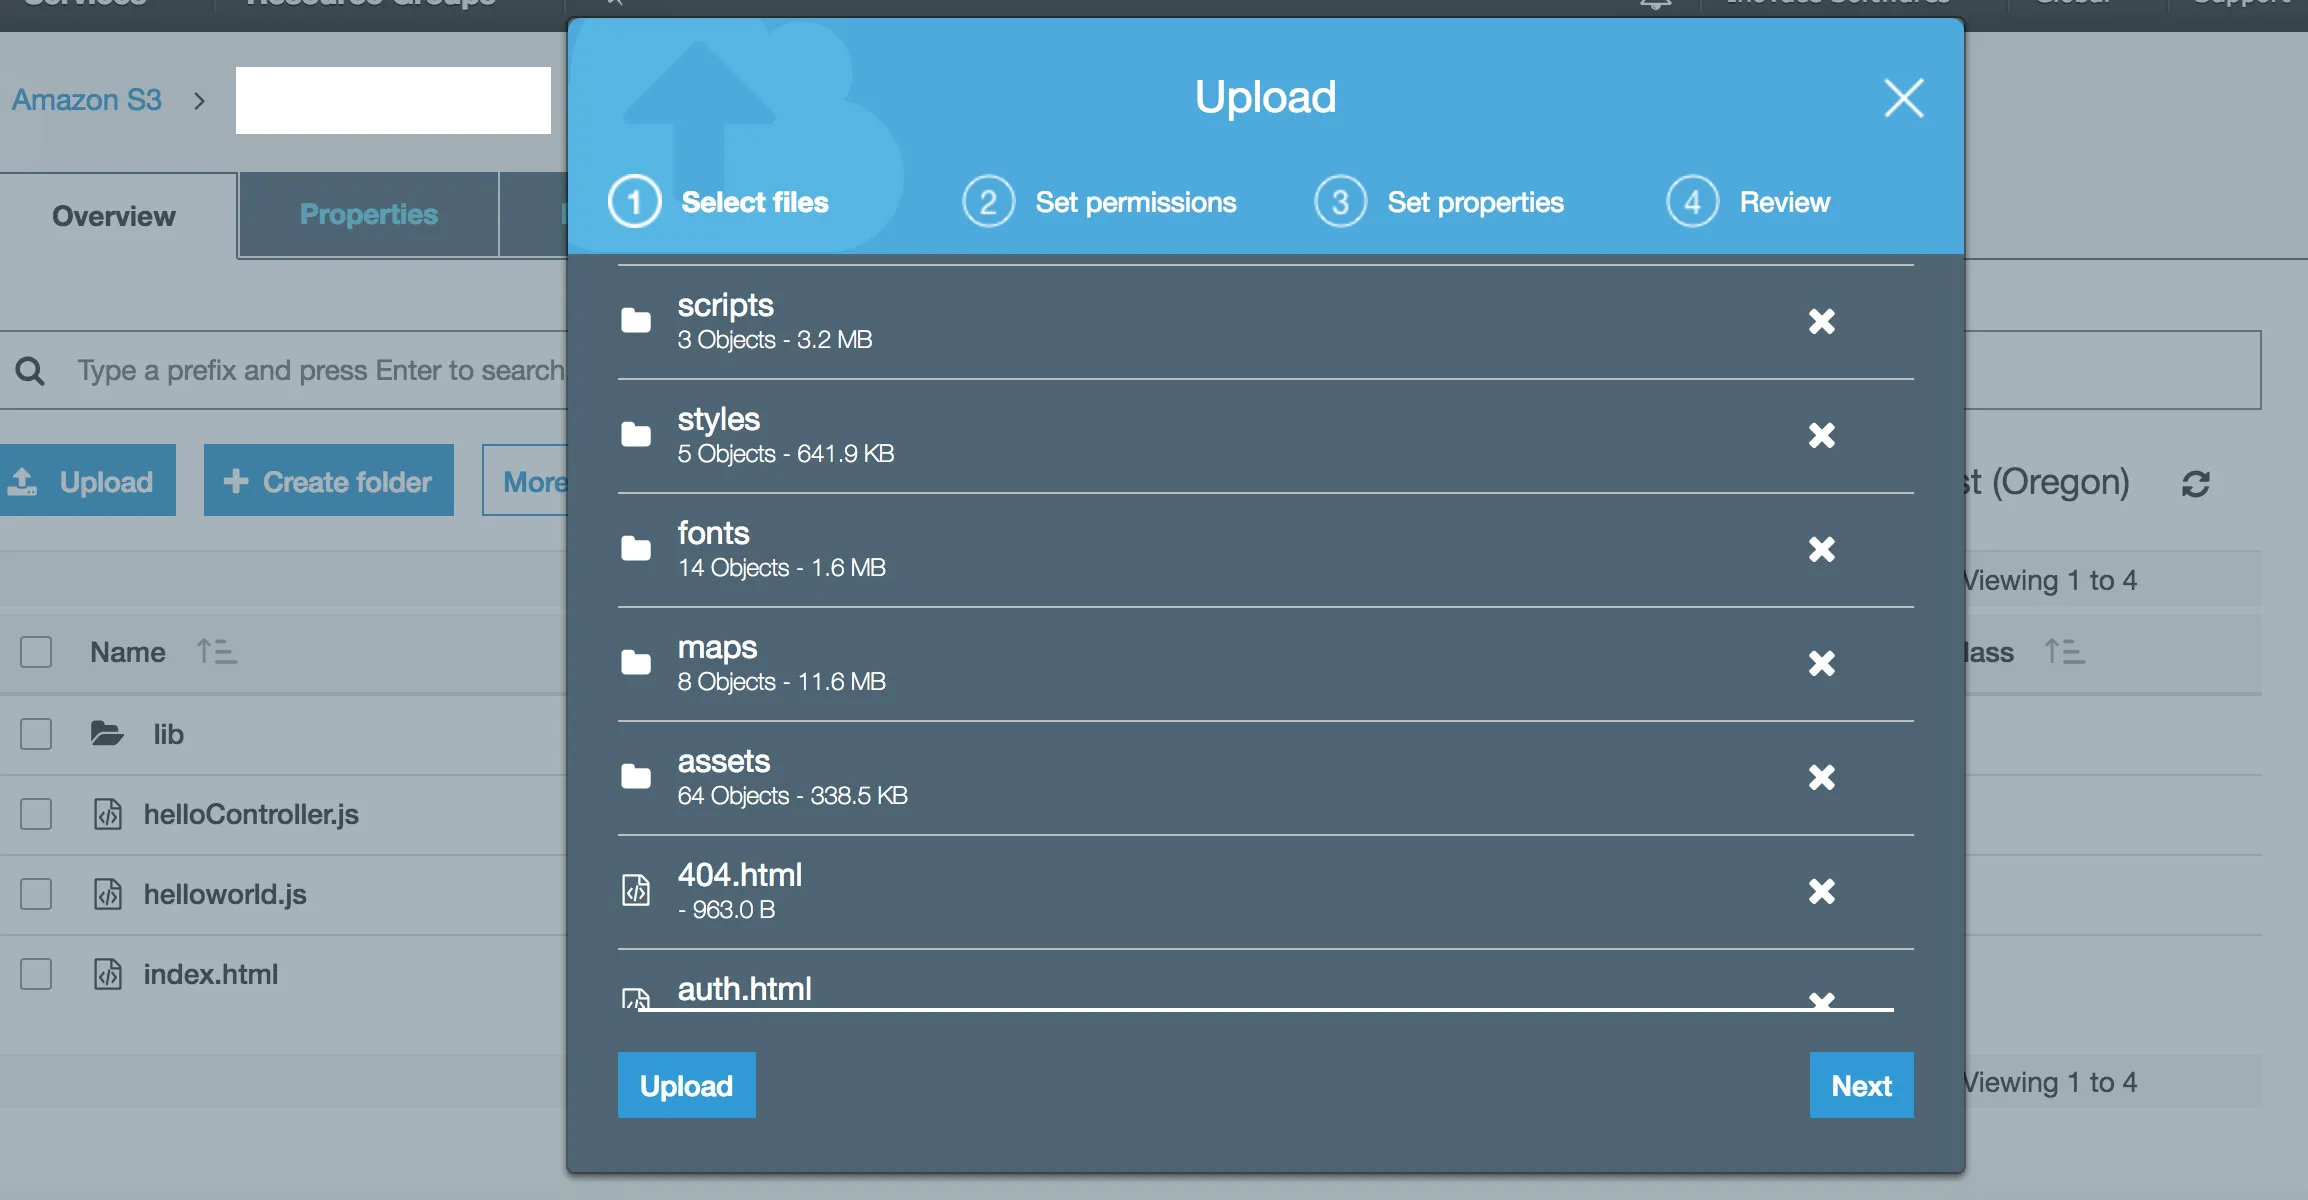Click the search magnifier icon
This screenshot has height=1200, width=2308.
pos(30,371)
